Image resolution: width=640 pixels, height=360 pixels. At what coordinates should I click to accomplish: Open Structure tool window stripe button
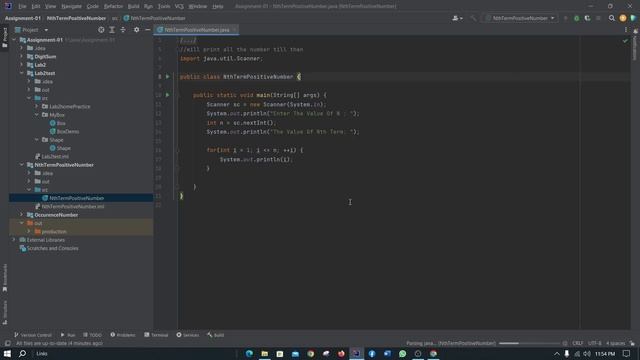pos(4,313)
